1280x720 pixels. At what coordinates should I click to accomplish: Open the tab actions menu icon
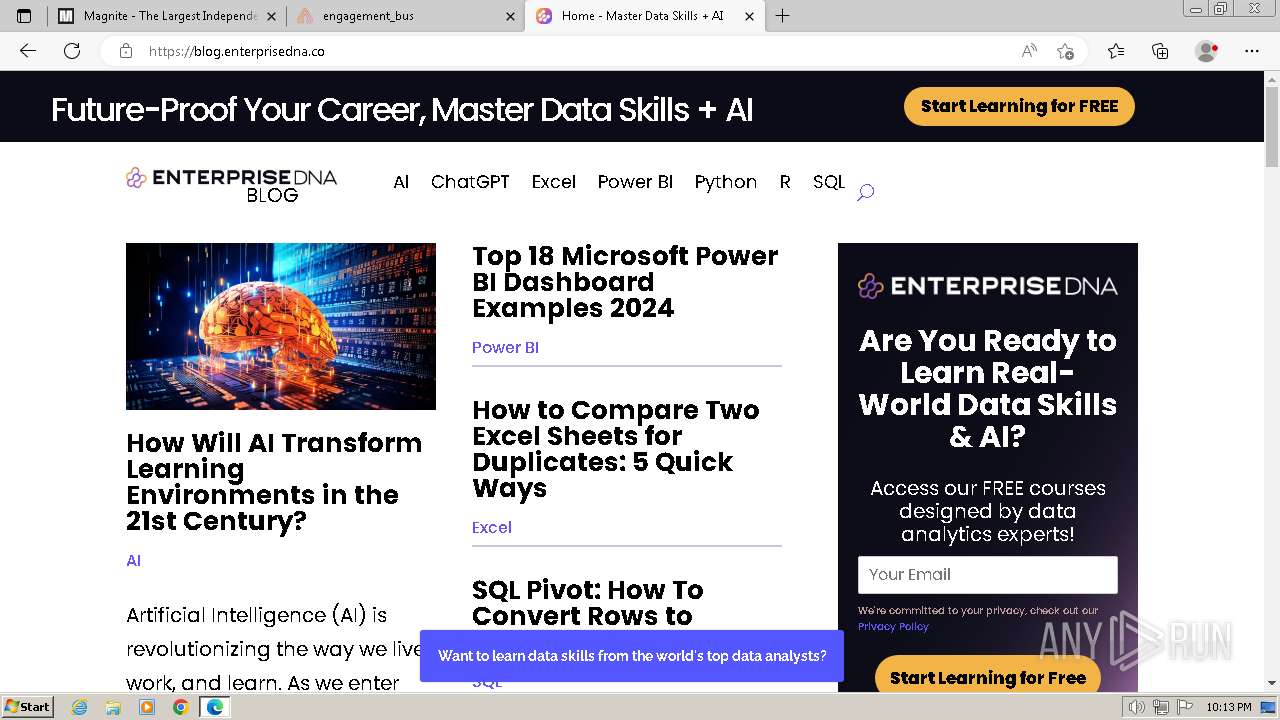24,16
